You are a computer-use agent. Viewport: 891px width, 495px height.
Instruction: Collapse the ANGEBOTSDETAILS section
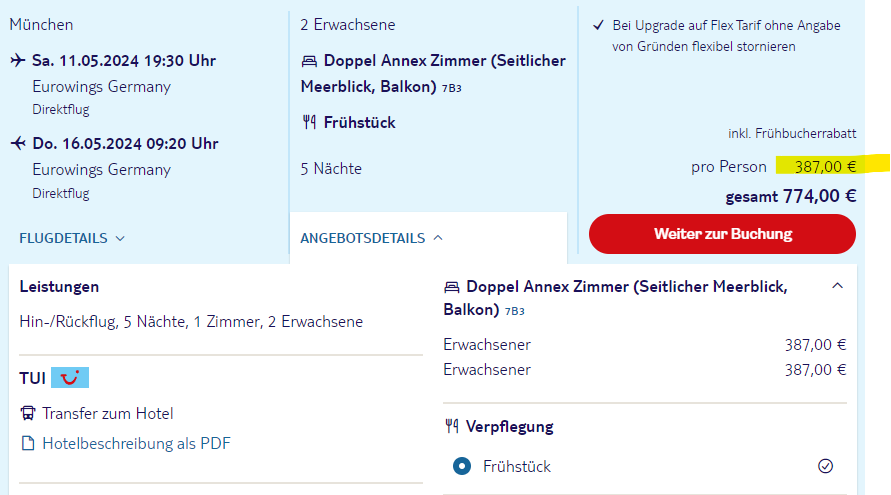pos(438,238)
